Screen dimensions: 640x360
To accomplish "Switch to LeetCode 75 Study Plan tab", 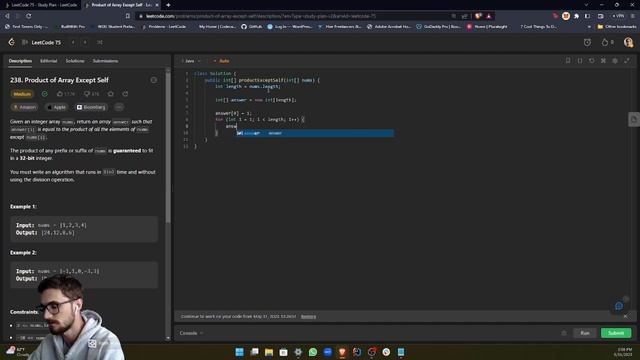I will 42,5.
